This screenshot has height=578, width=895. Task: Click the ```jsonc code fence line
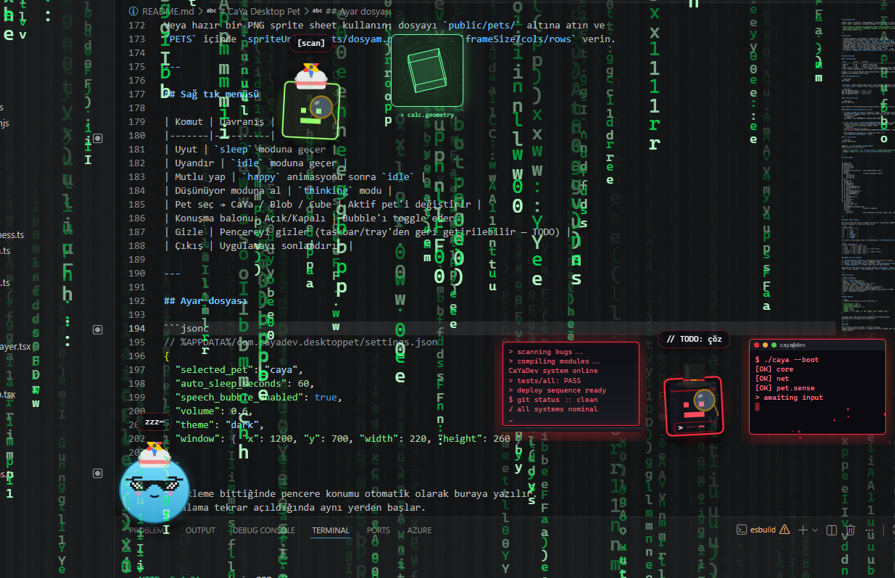pos(187,328)
